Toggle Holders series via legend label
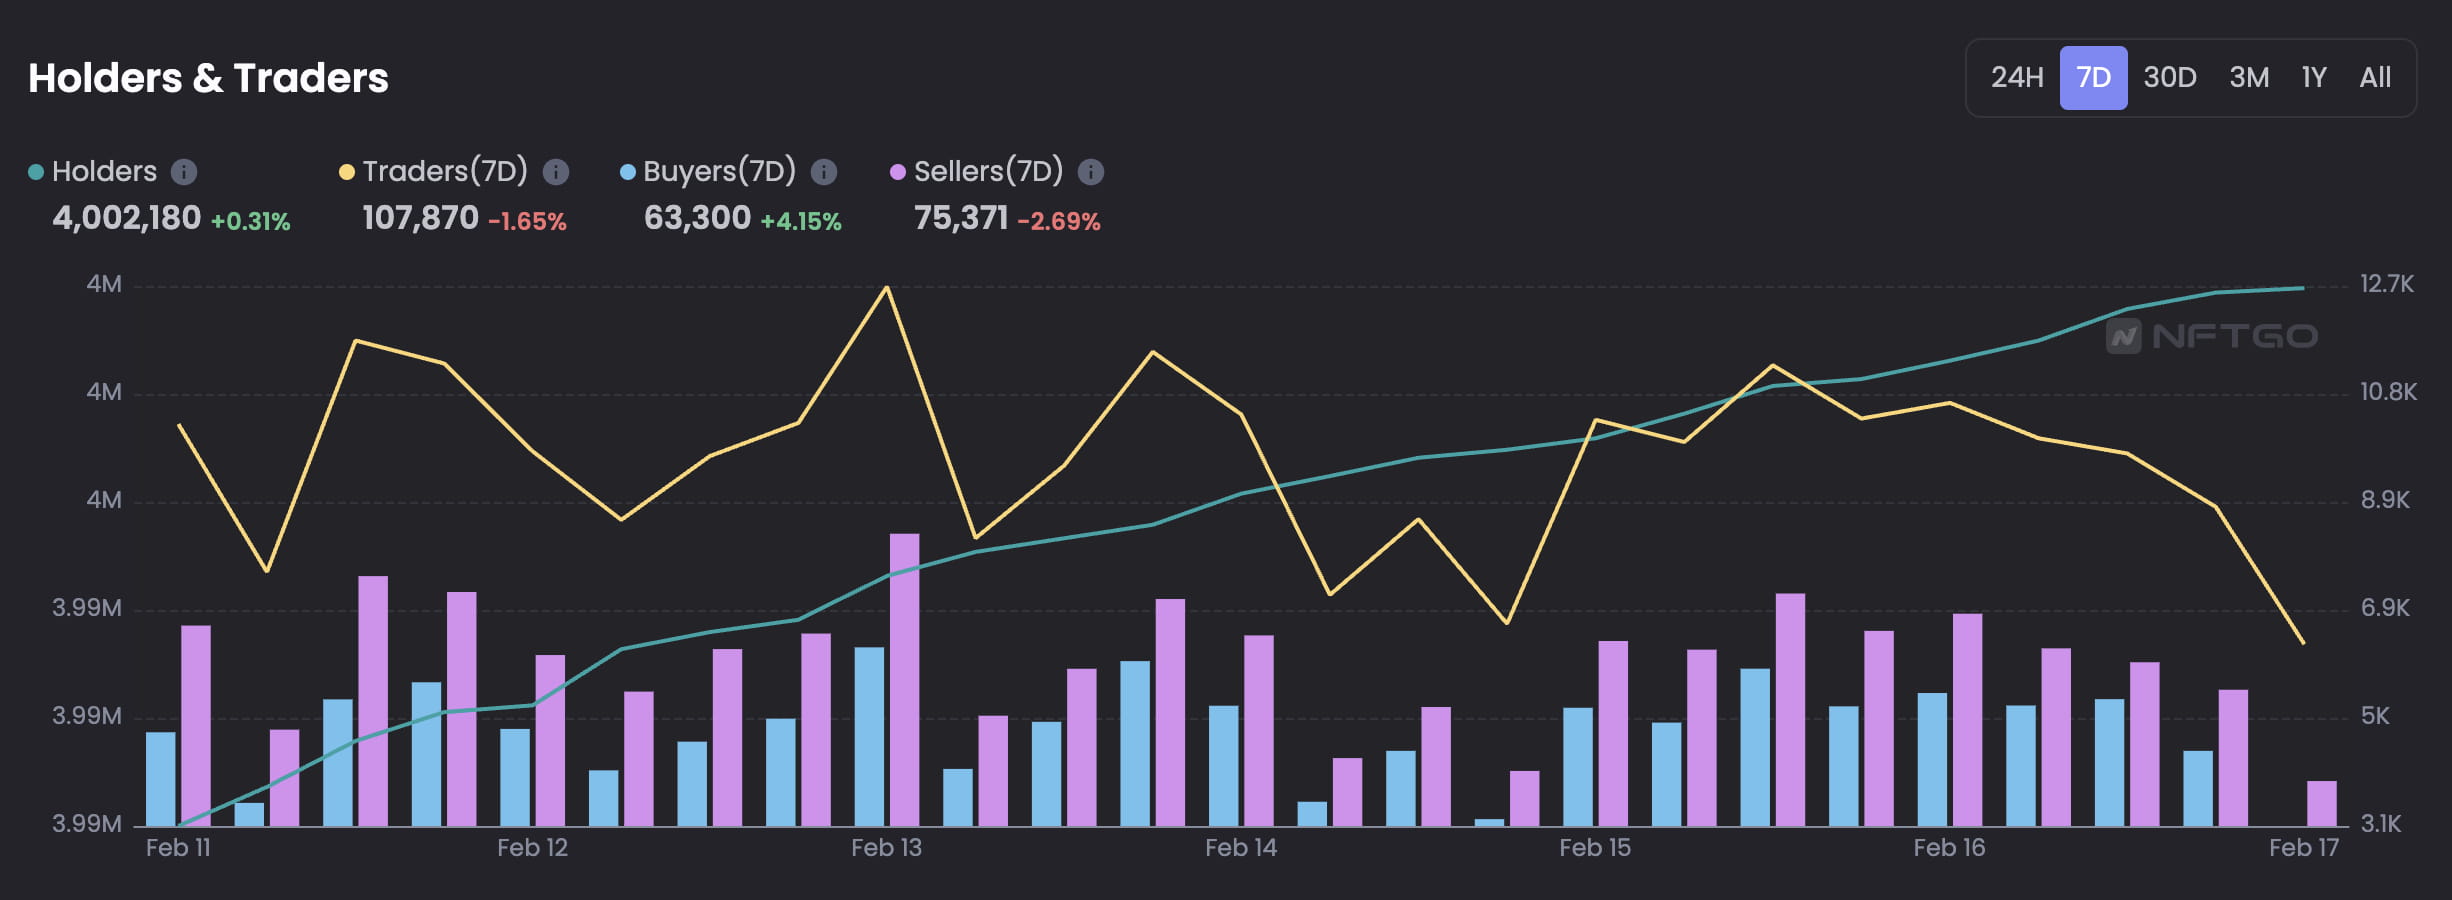 [104, 172]
